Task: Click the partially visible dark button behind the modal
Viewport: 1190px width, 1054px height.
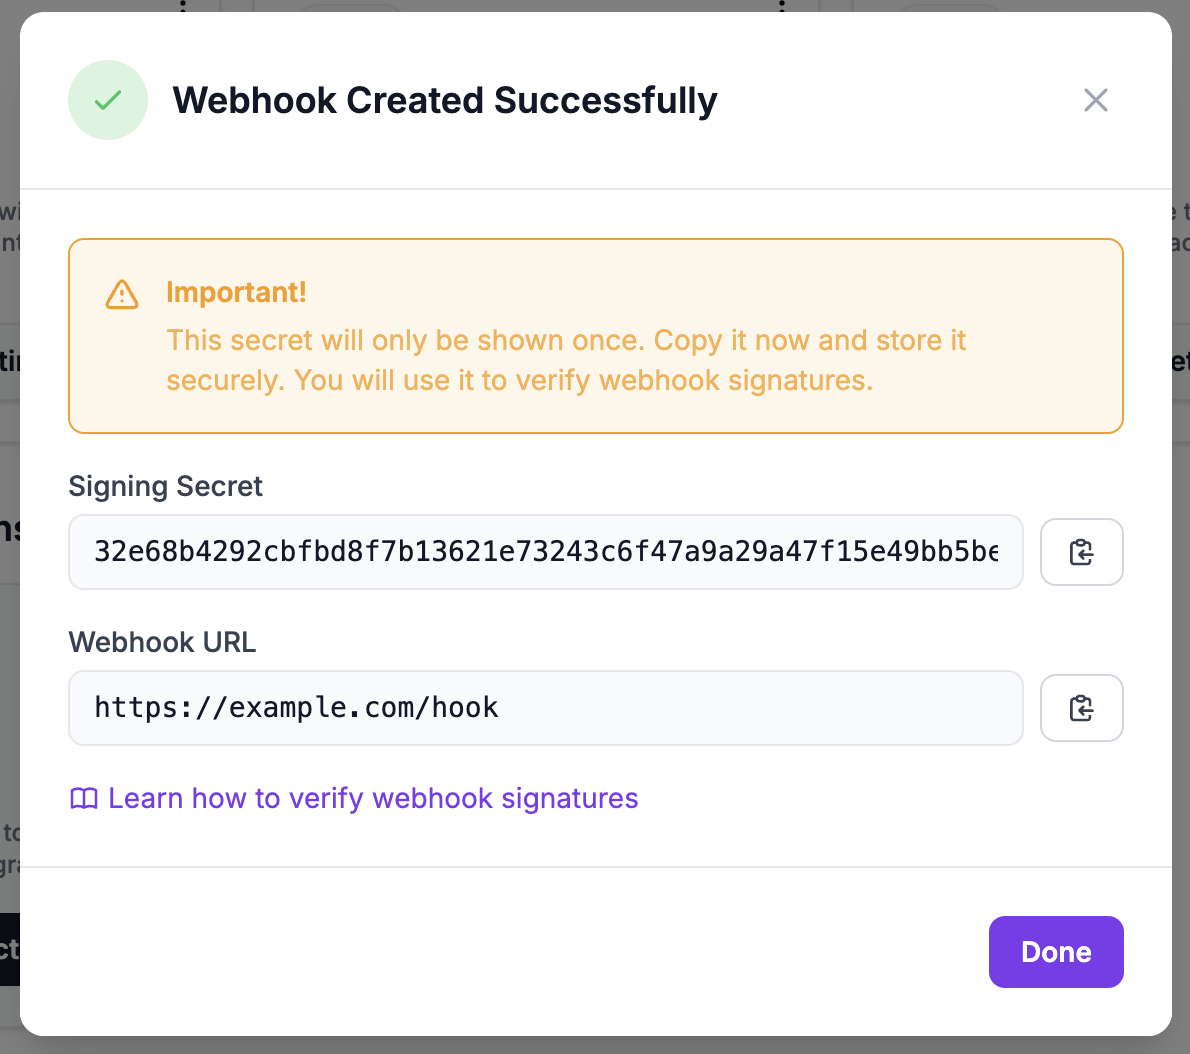Action: coord(9,951)
